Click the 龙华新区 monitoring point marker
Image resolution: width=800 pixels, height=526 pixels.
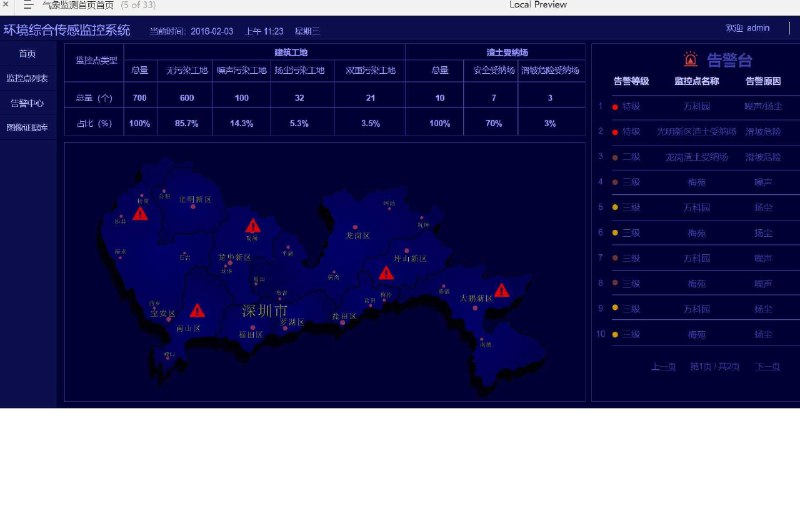click(230, 263)
